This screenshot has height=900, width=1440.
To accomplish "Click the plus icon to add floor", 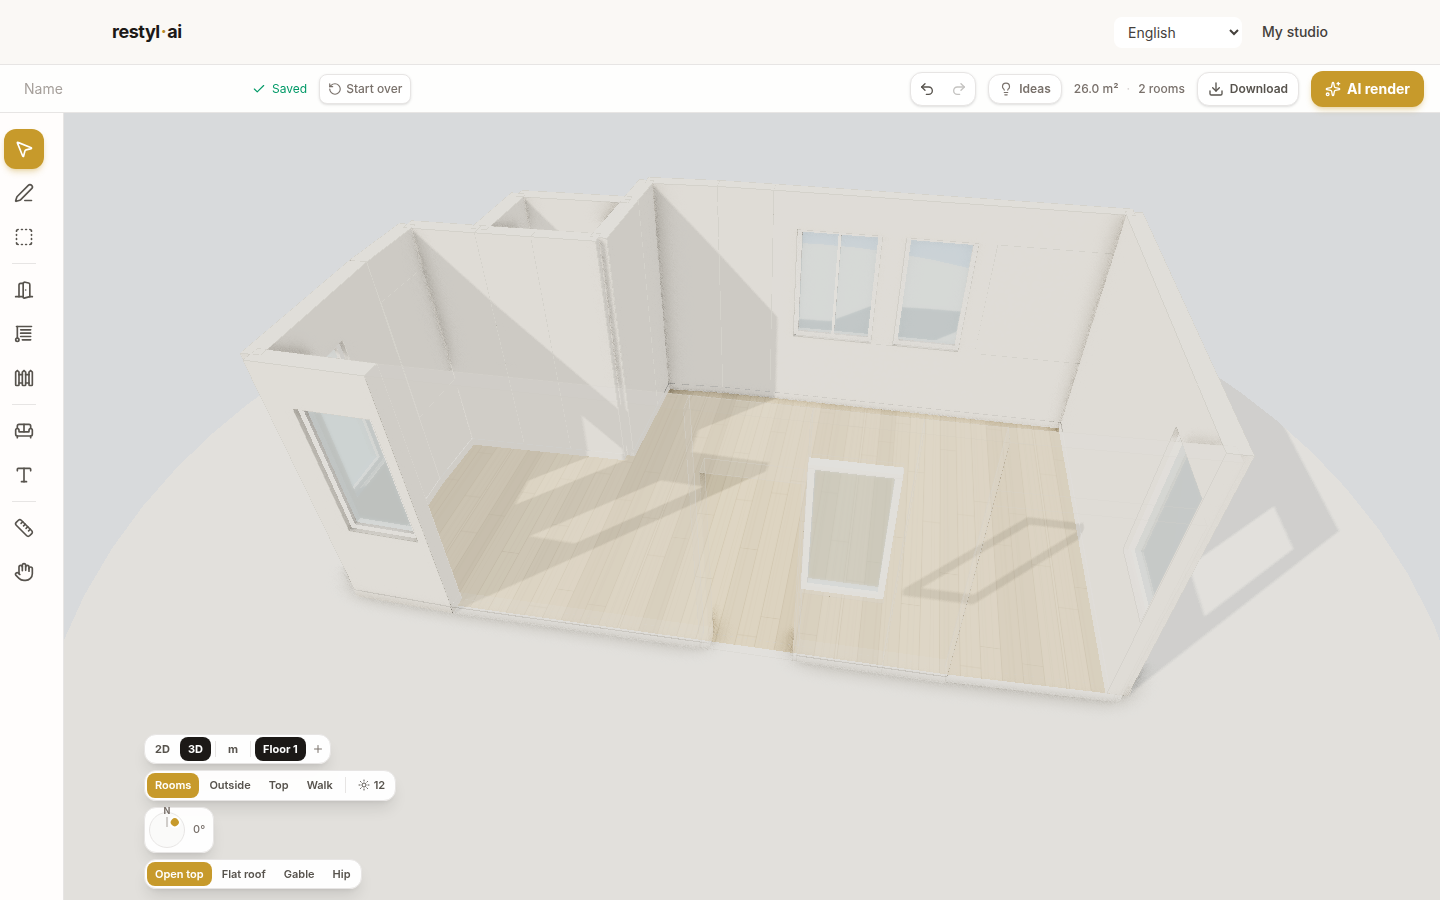I will pos(318,749).
